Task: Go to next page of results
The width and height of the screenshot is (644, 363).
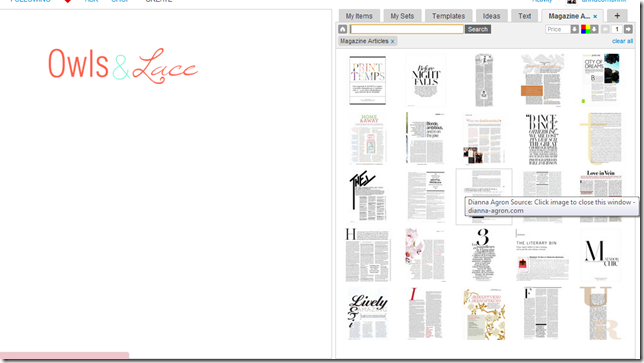Action: (628, 29)
